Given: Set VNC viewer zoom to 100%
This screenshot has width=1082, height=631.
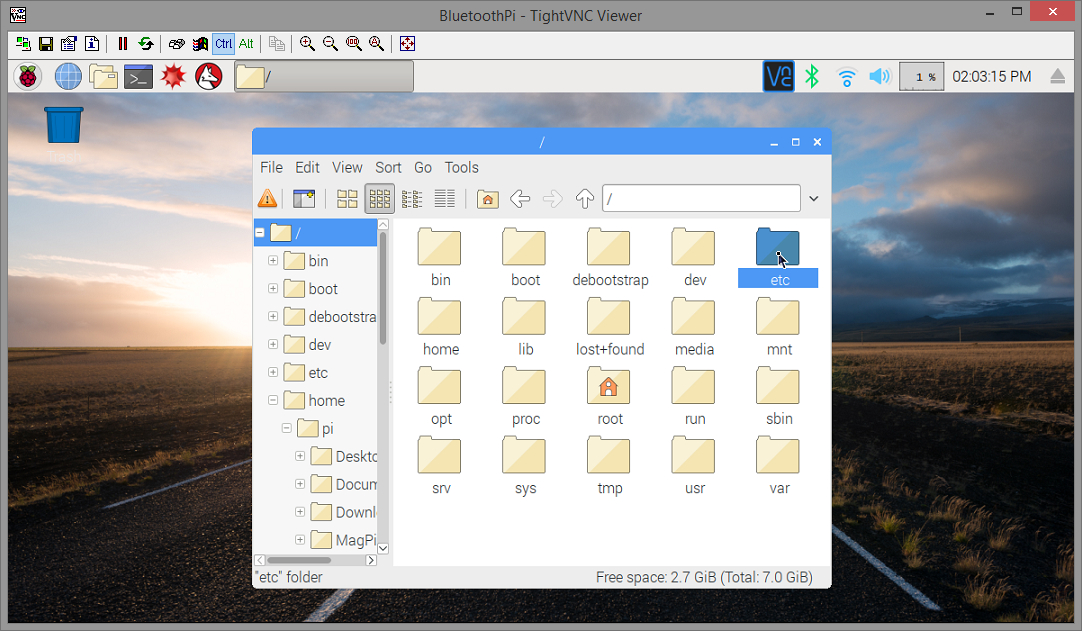Looking at the screenshot, I should click(353, 44).
